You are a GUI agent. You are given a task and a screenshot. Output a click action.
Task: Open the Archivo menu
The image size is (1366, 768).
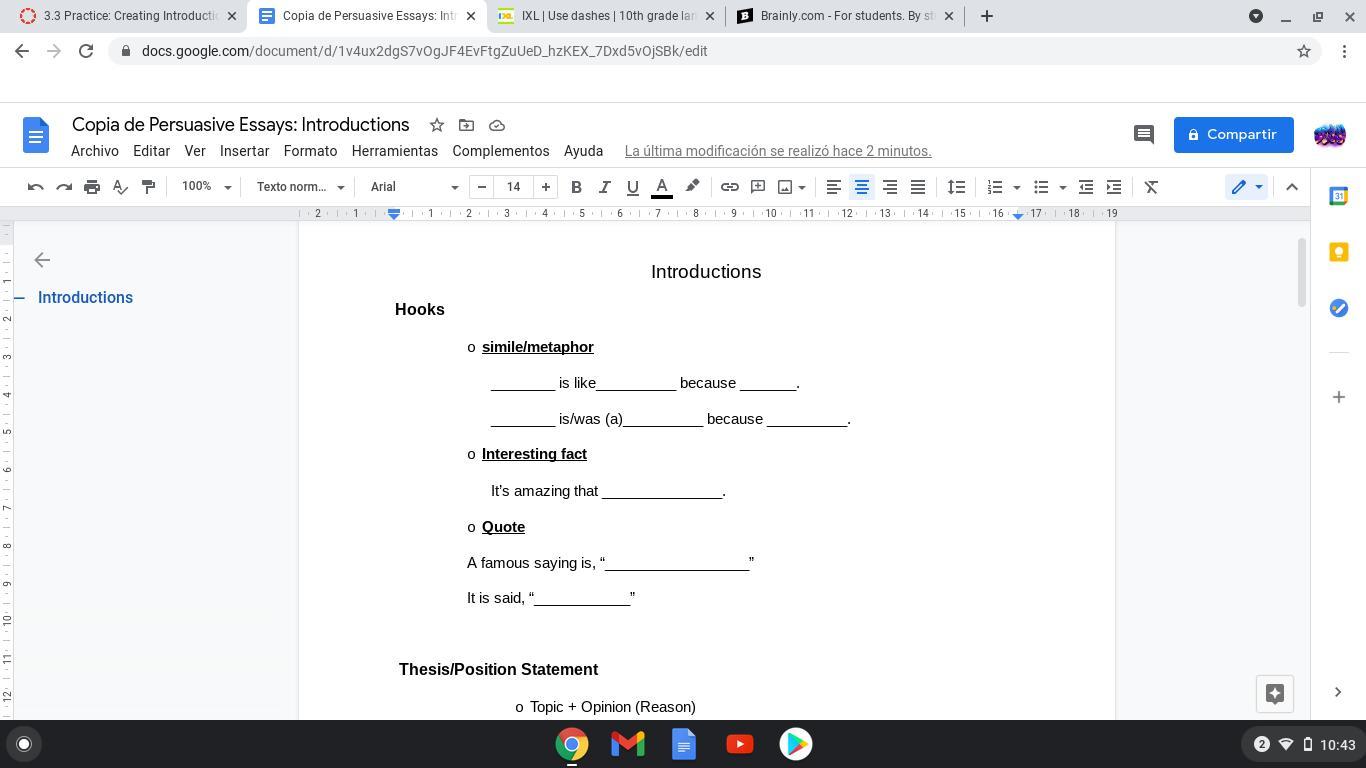[x=95, y=151]
